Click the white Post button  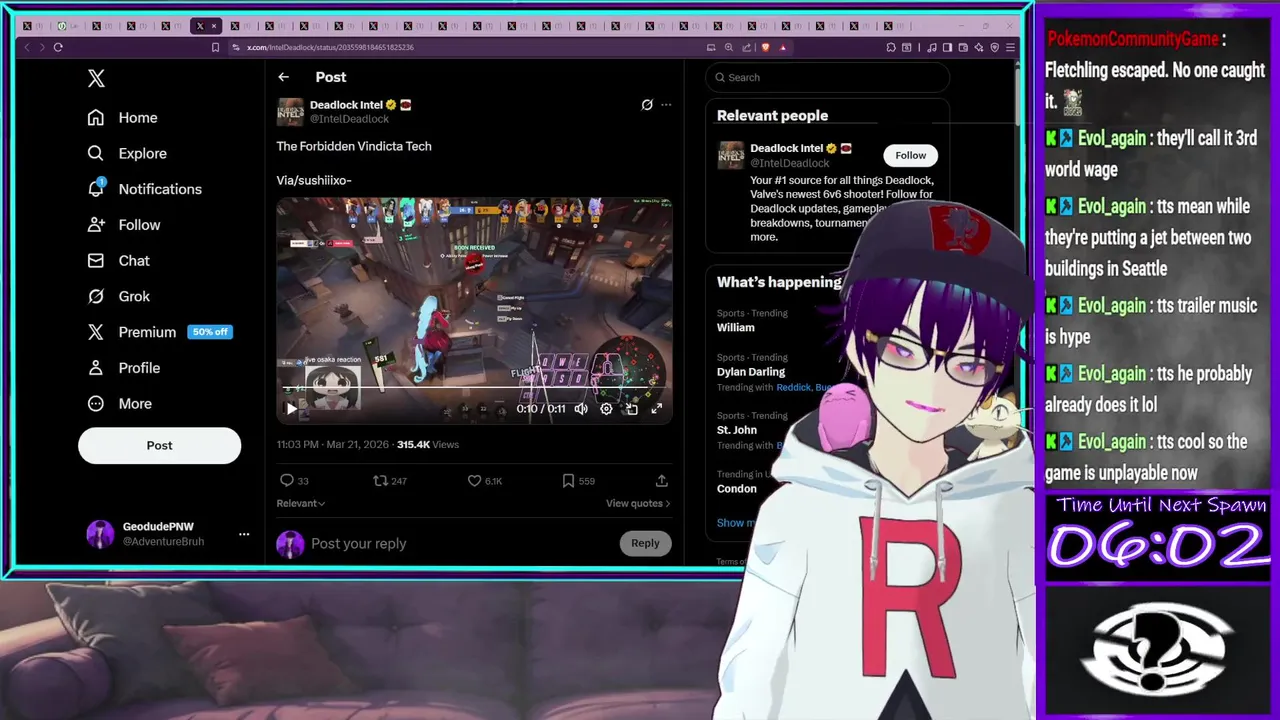(x=159, y=445)
